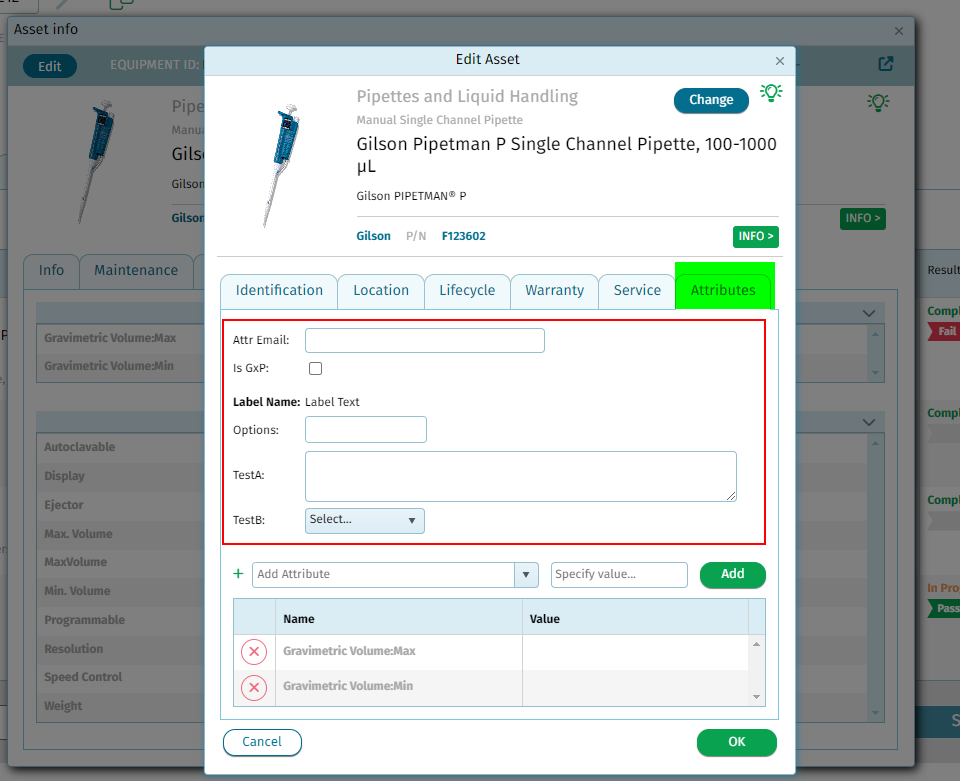Click the lightbulb icon in Asset info window
The width and height of the screenshot is (960, 781).
pos(878,102)
